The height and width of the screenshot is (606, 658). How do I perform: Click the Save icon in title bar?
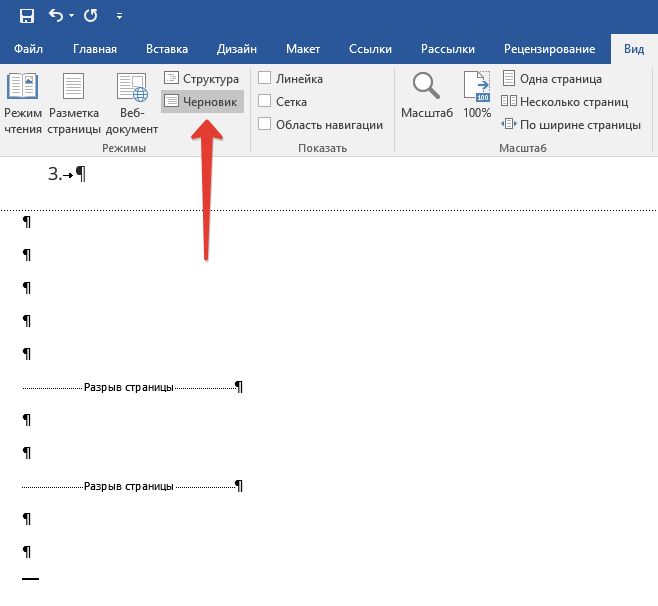click(x=27, y=16)
